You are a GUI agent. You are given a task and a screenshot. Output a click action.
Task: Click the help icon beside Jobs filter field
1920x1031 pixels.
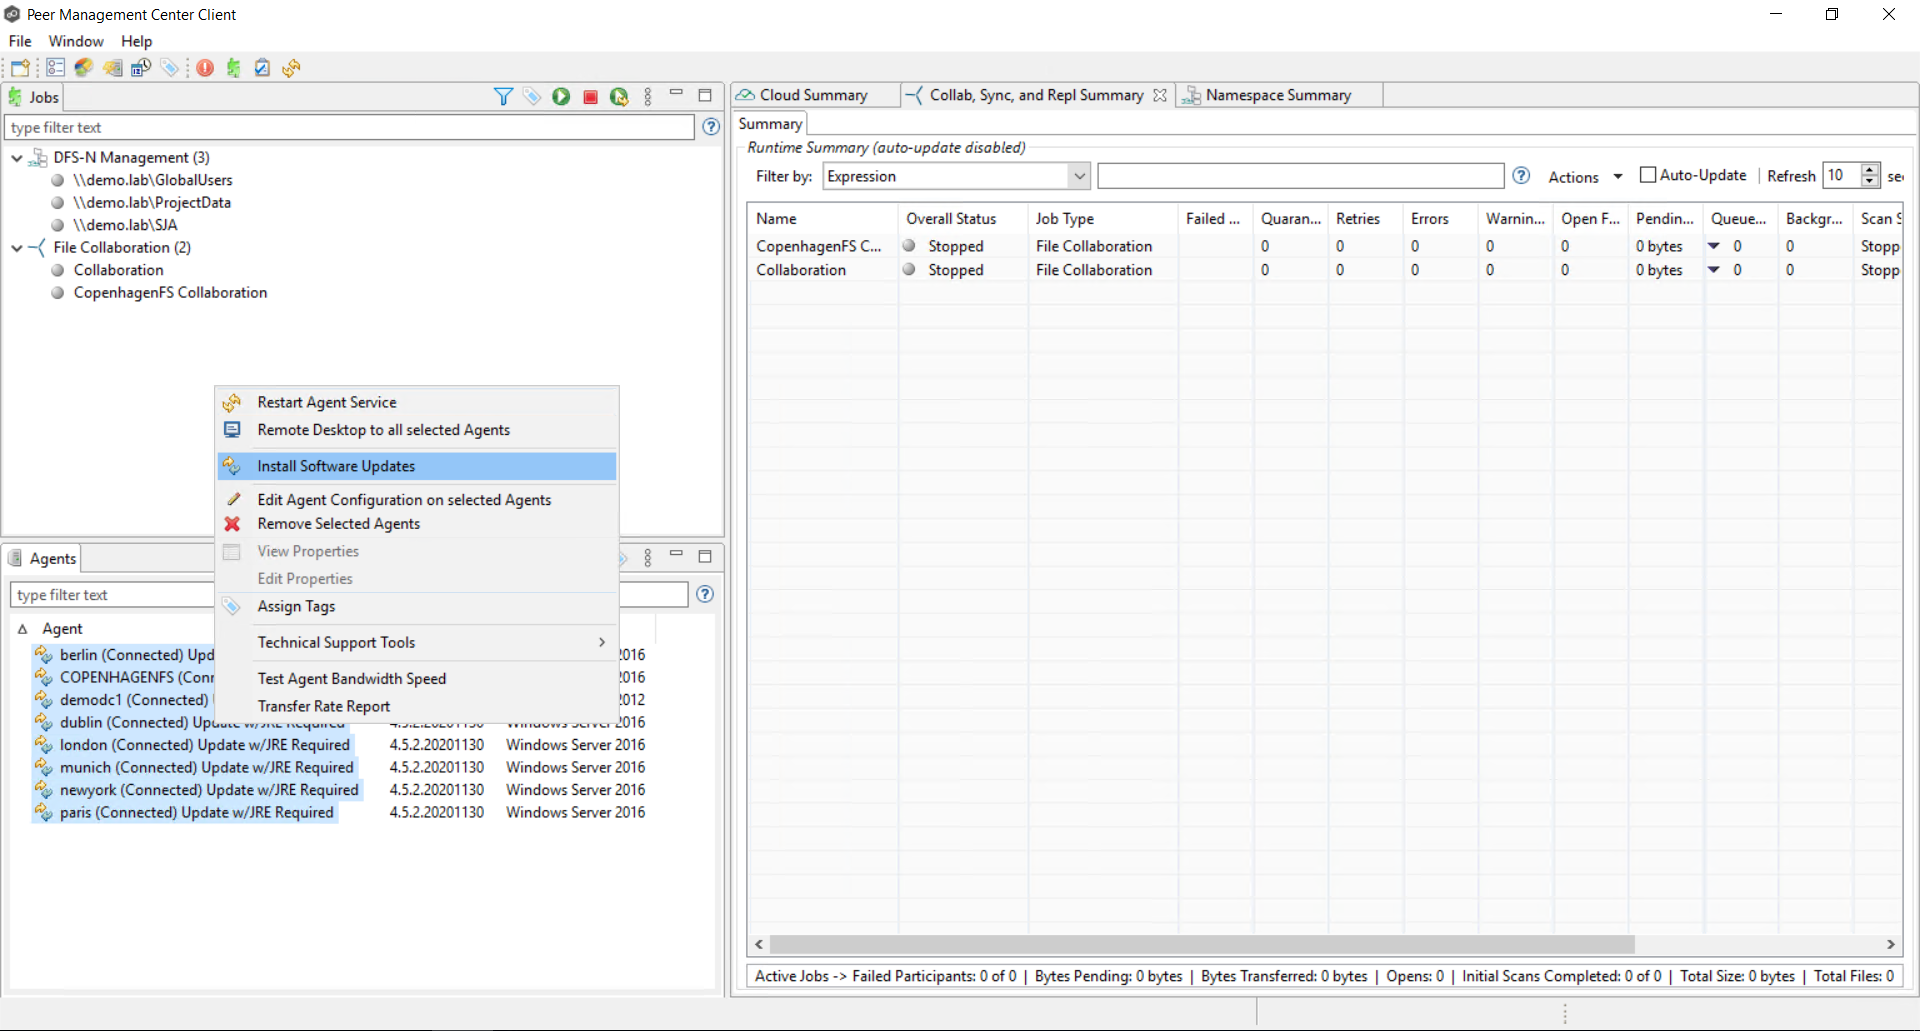711,127
